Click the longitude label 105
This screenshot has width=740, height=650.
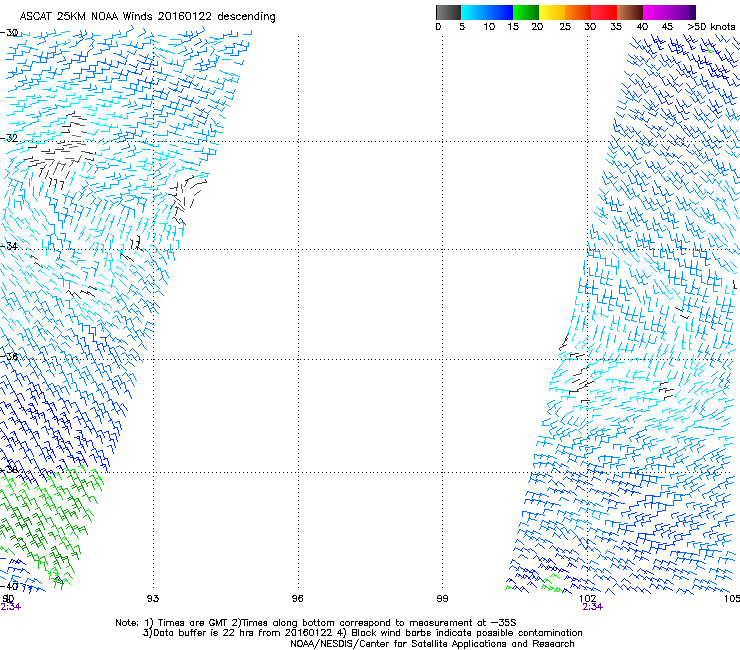732,599
